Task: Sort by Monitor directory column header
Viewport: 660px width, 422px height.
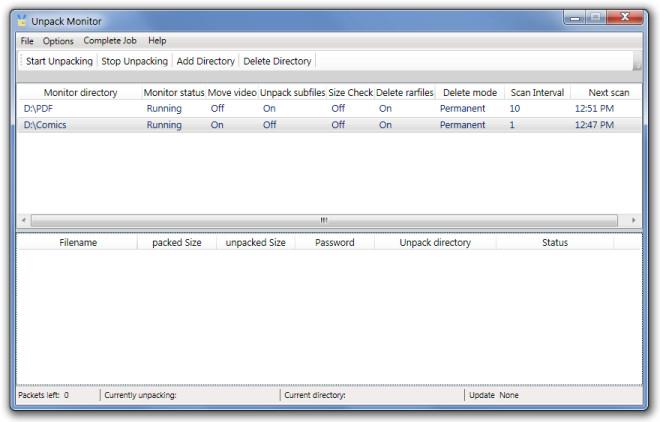Action: 80,92
